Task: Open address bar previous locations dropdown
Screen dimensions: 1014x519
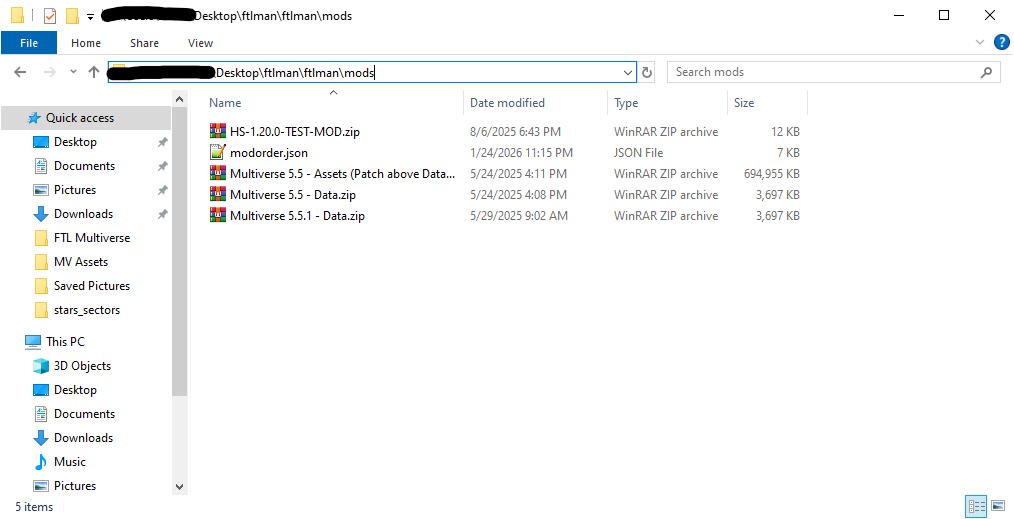Action: point(627,72)
